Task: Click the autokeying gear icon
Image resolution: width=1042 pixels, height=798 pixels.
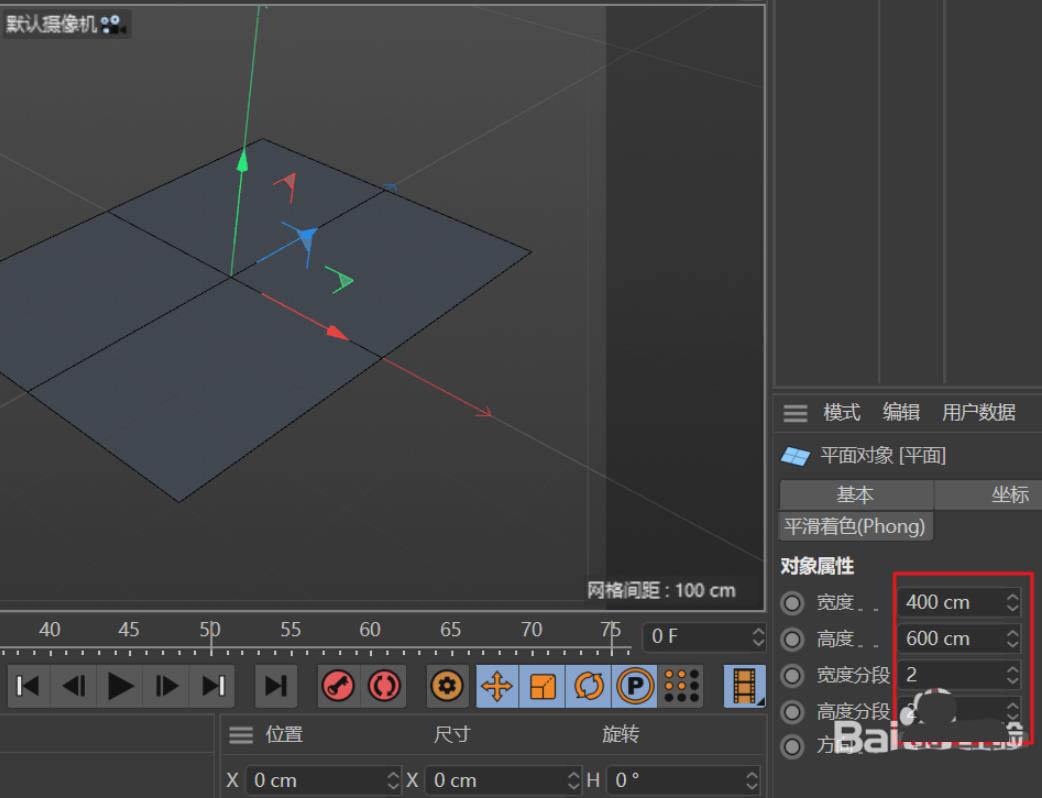Action: coord(448,686)
